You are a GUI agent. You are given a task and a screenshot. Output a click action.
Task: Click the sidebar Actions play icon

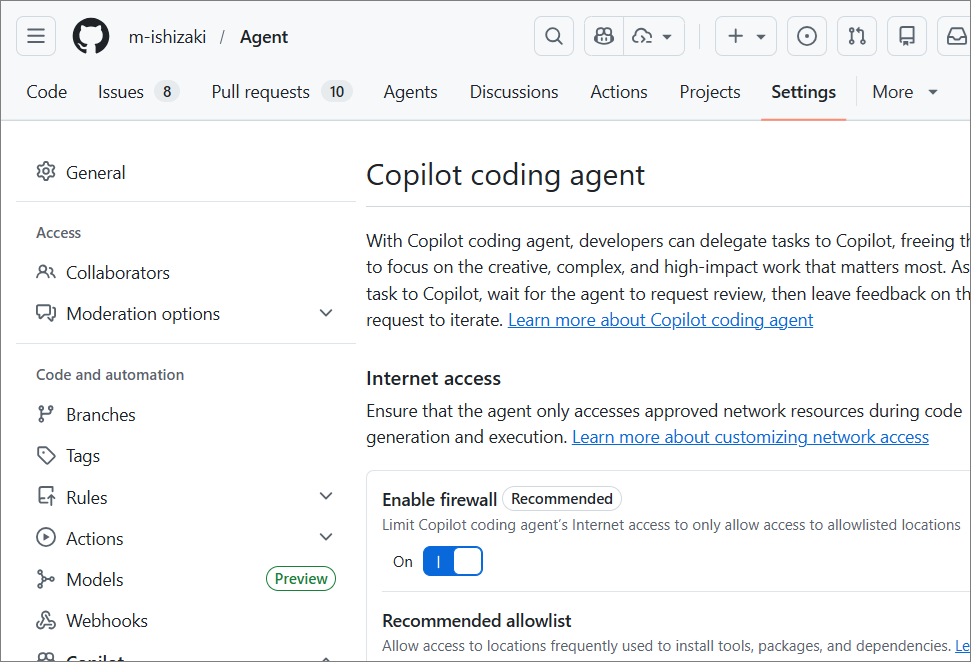[46, 538]
